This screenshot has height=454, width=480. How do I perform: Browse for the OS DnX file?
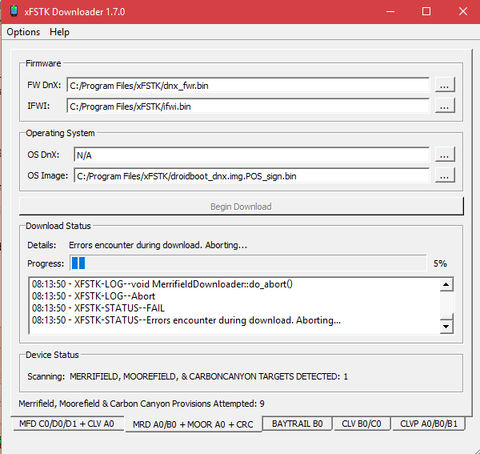tap(445, 154)
